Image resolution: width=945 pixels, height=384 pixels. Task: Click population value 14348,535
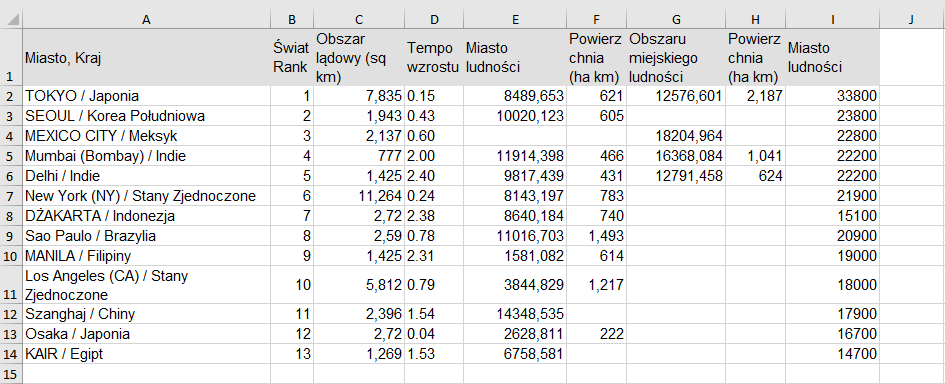(x=515, y=314)
